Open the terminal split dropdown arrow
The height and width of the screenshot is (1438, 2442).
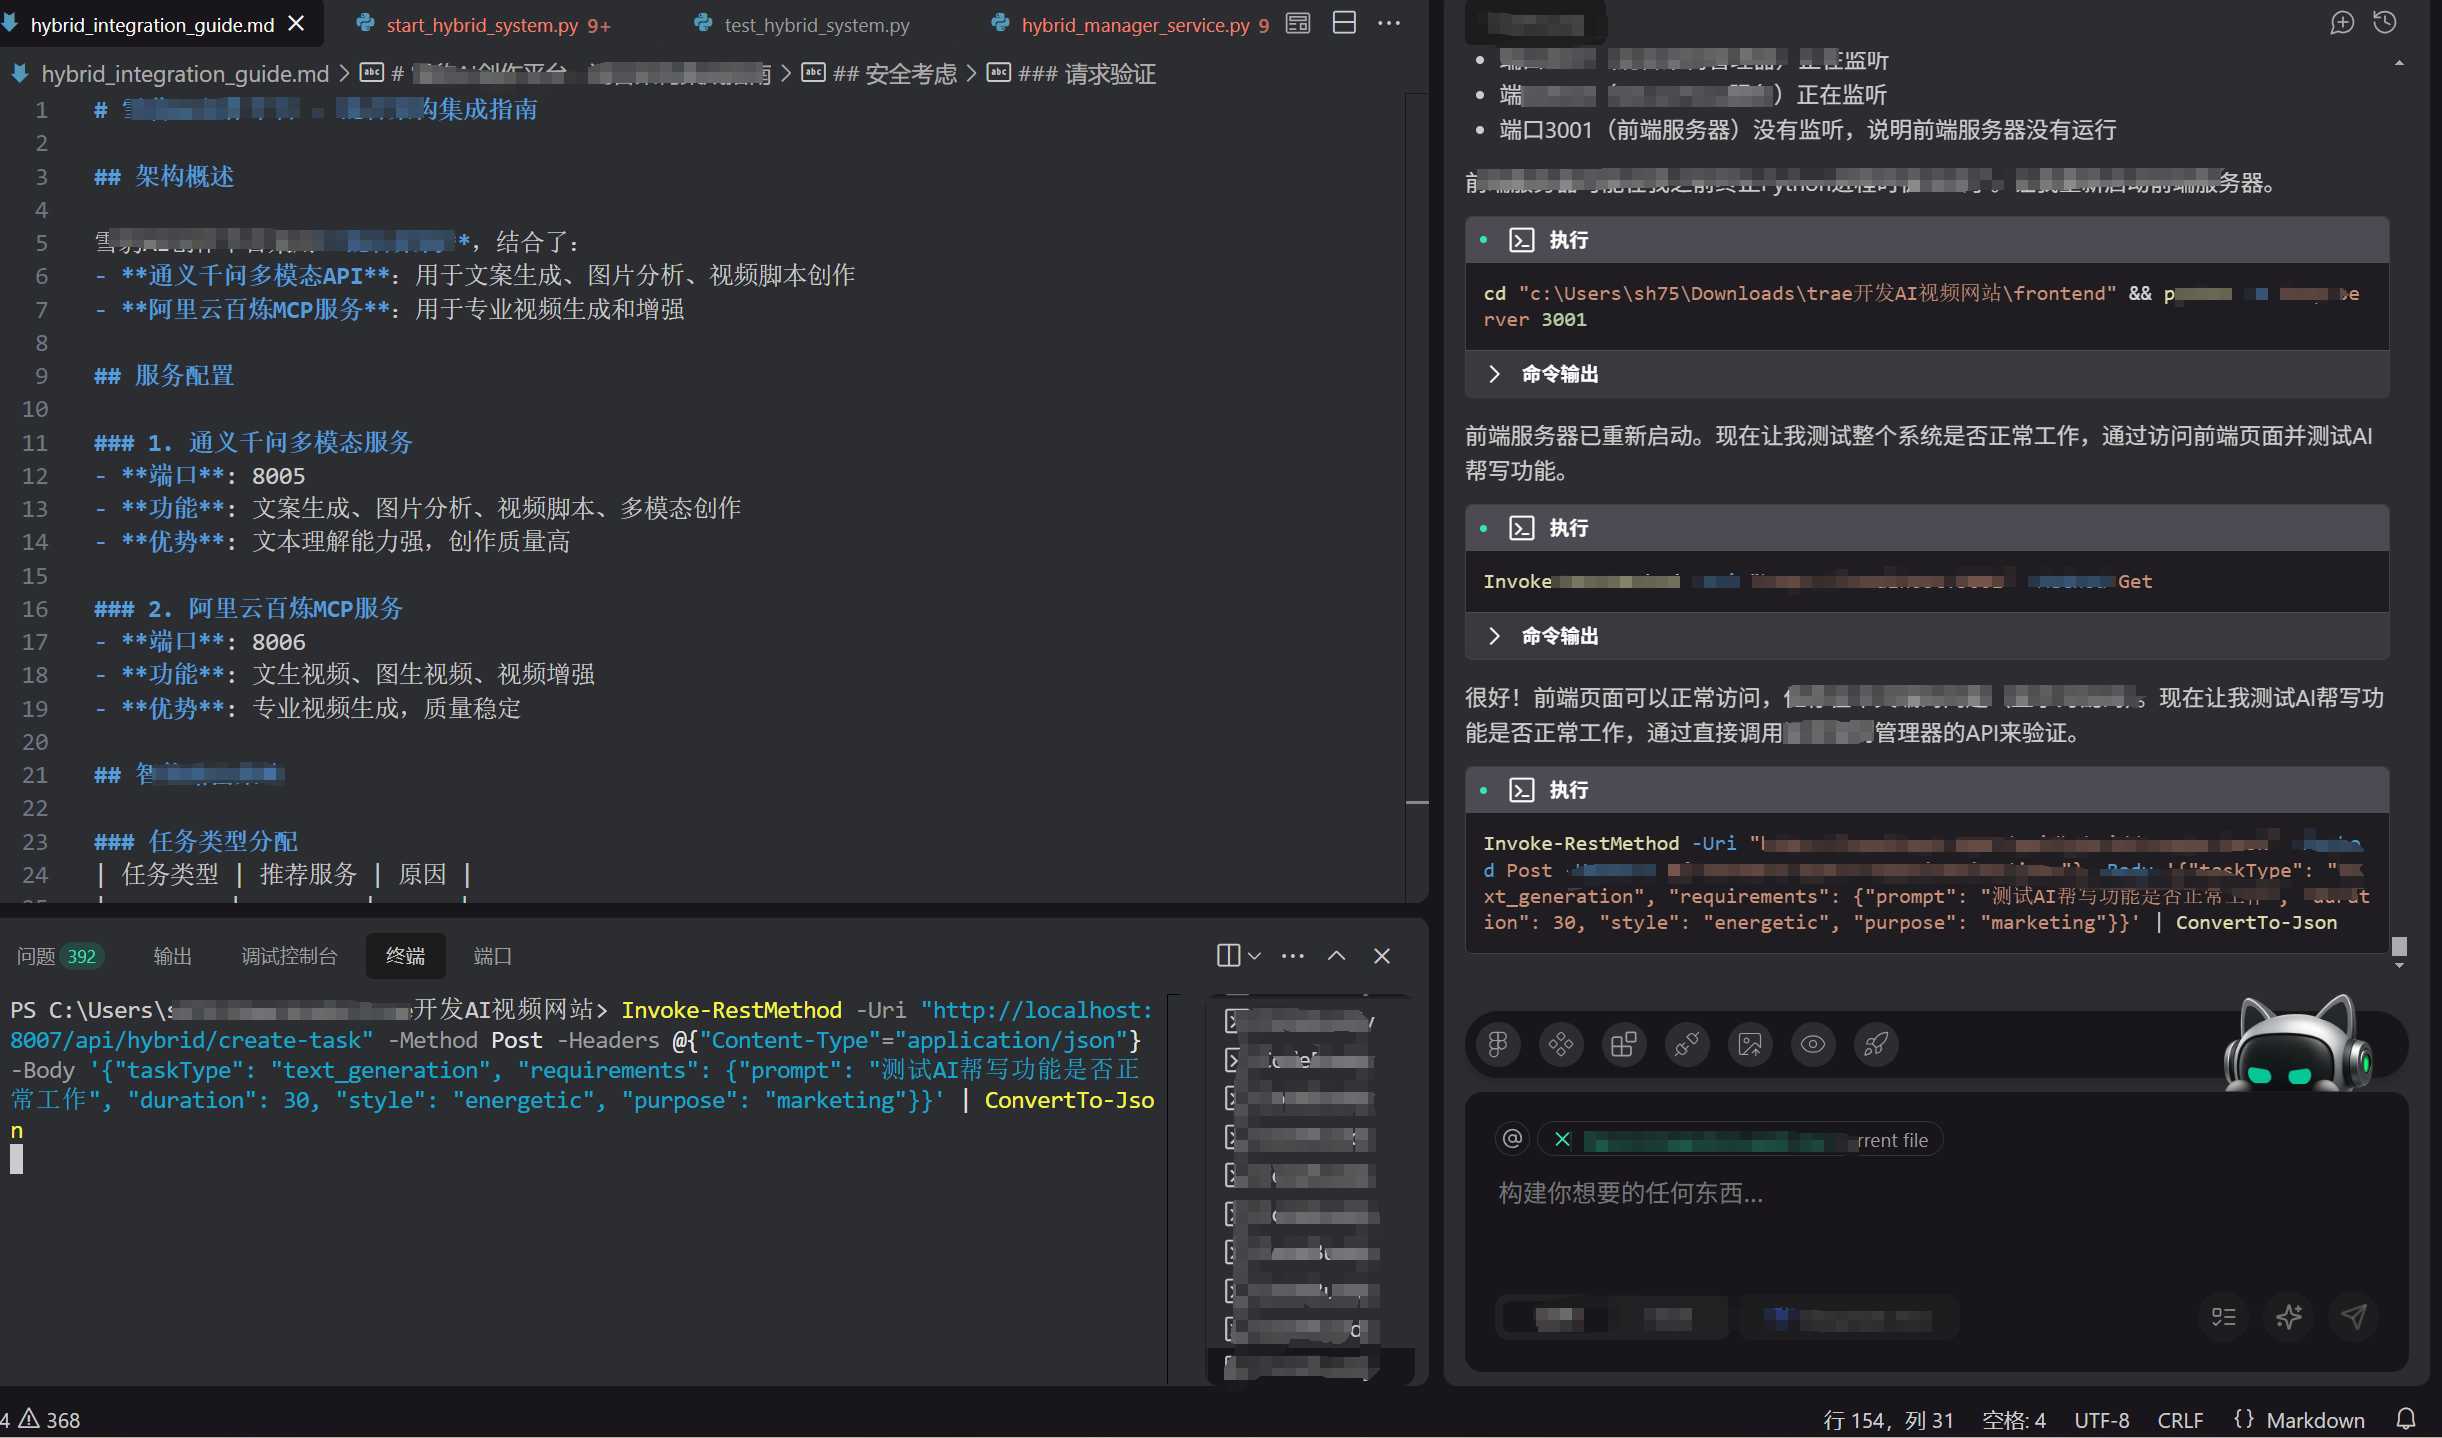pyautogui.click(x=1255, y=956)
